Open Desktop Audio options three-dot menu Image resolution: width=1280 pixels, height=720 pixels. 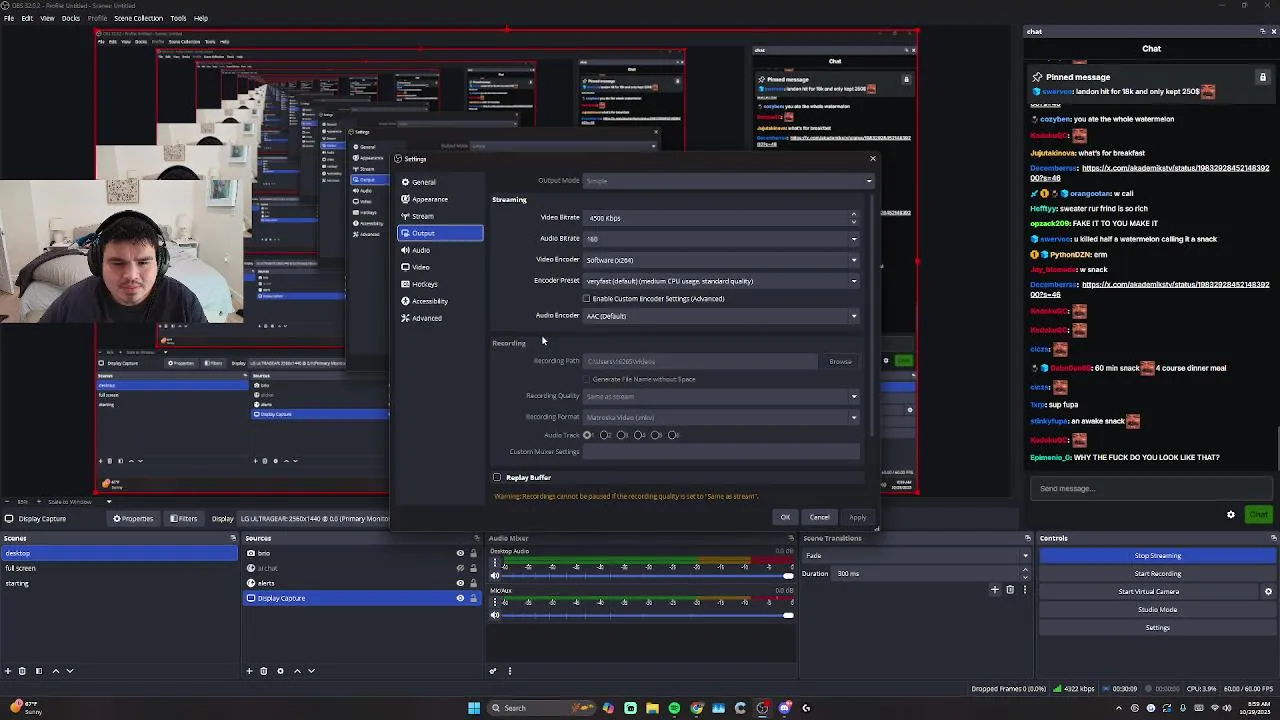click(x=494, y=563)
